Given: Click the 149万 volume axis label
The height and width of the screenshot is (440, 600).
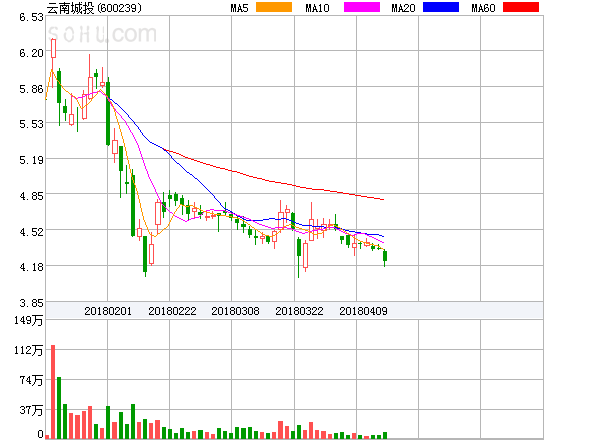Looking at the screenshot, I should pos(29,320).
